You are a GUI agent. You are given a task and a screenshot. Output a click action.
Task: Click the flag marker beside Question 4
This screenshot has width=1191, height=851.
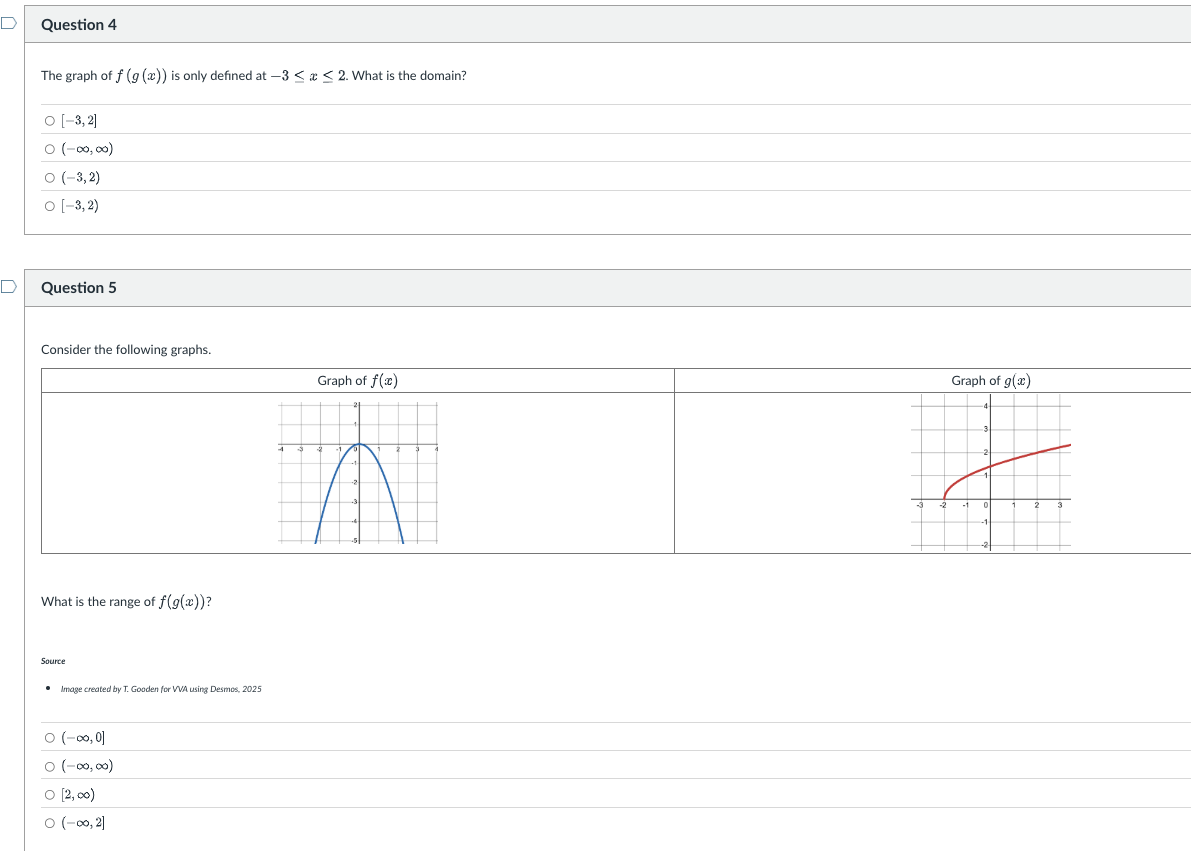coord(7,24)
